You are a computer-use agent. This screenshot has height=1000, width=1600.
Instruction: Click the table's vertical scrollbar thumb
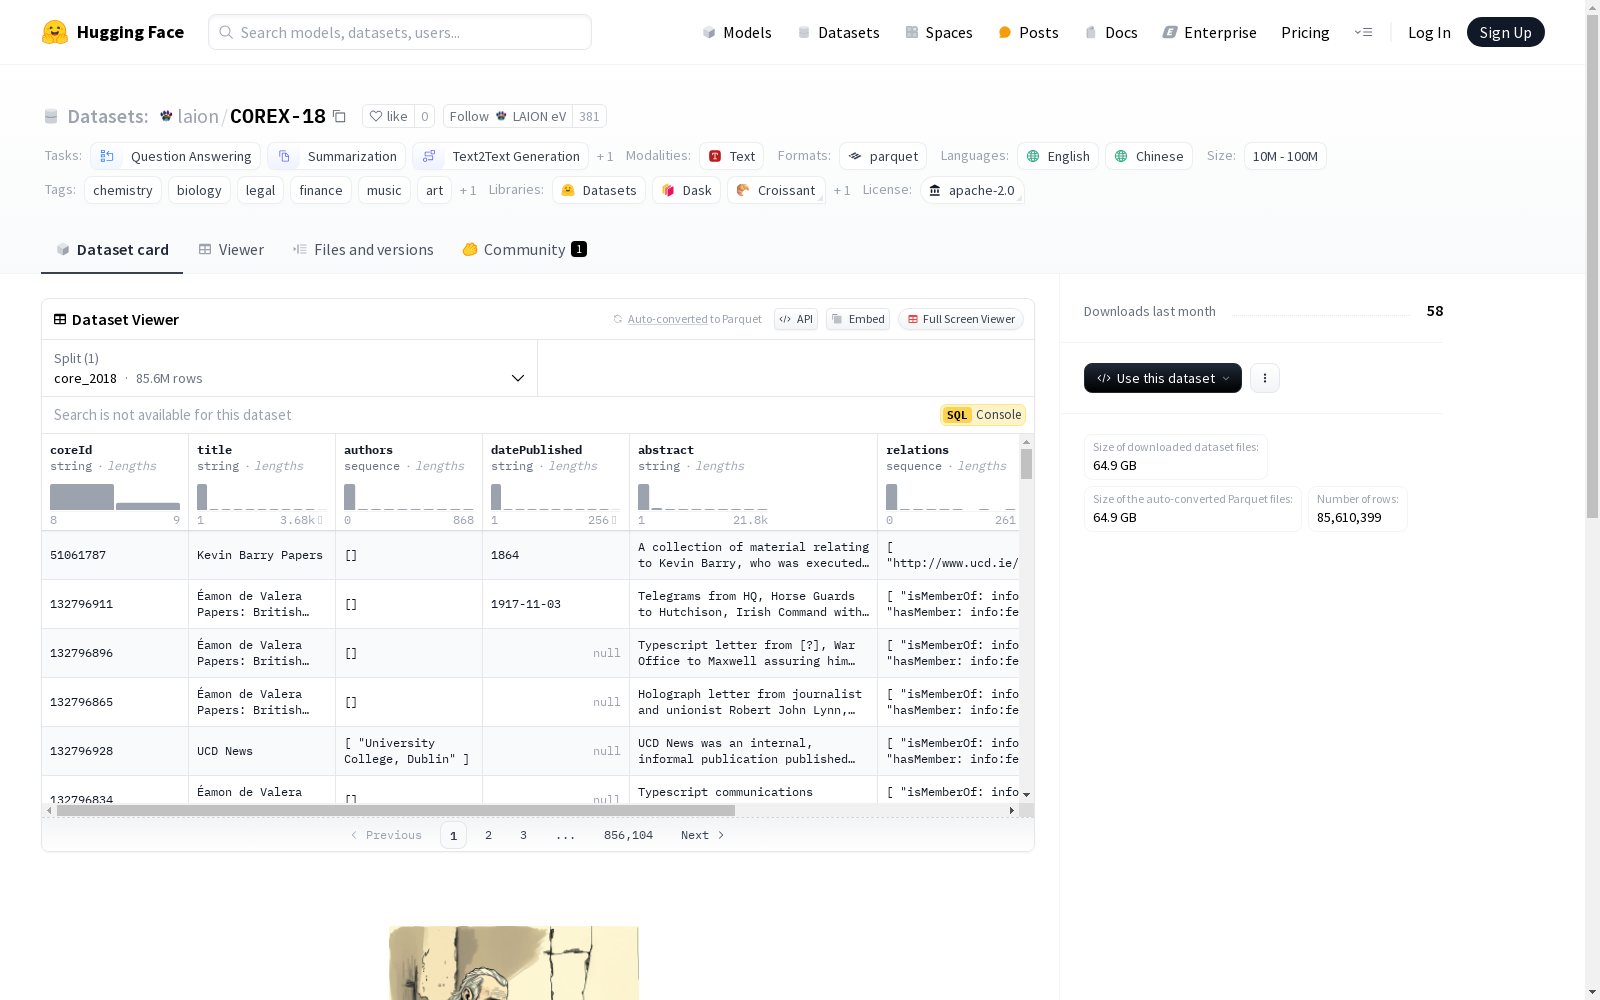click(1026, 464)
